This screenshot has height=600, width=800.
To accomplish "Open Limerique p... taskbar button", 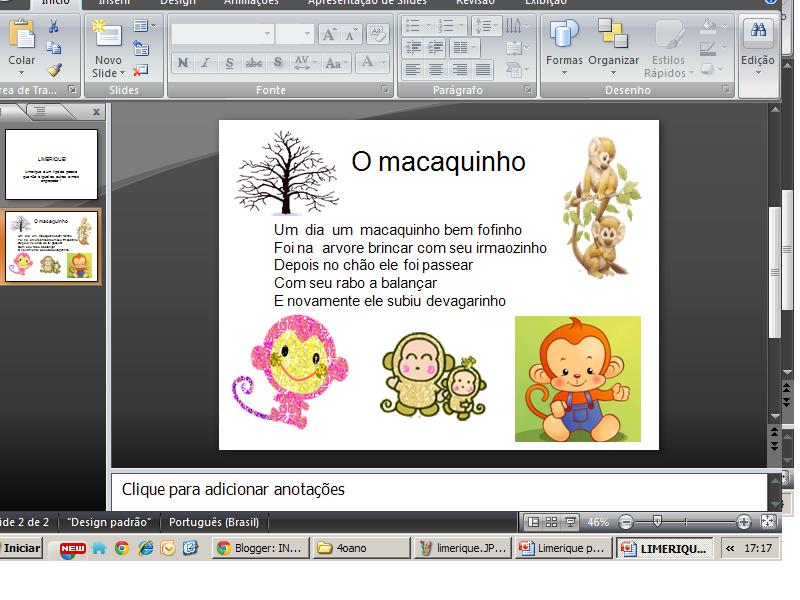I will click(x=563, y=548).
